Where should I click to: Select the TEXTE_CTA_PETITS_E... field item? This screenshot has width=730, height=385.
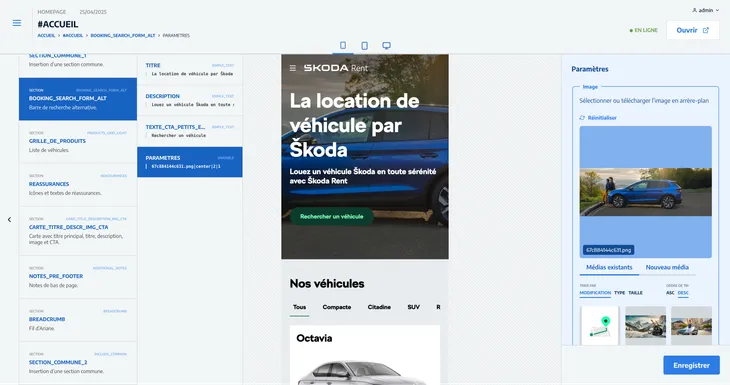tap(190, 131)
